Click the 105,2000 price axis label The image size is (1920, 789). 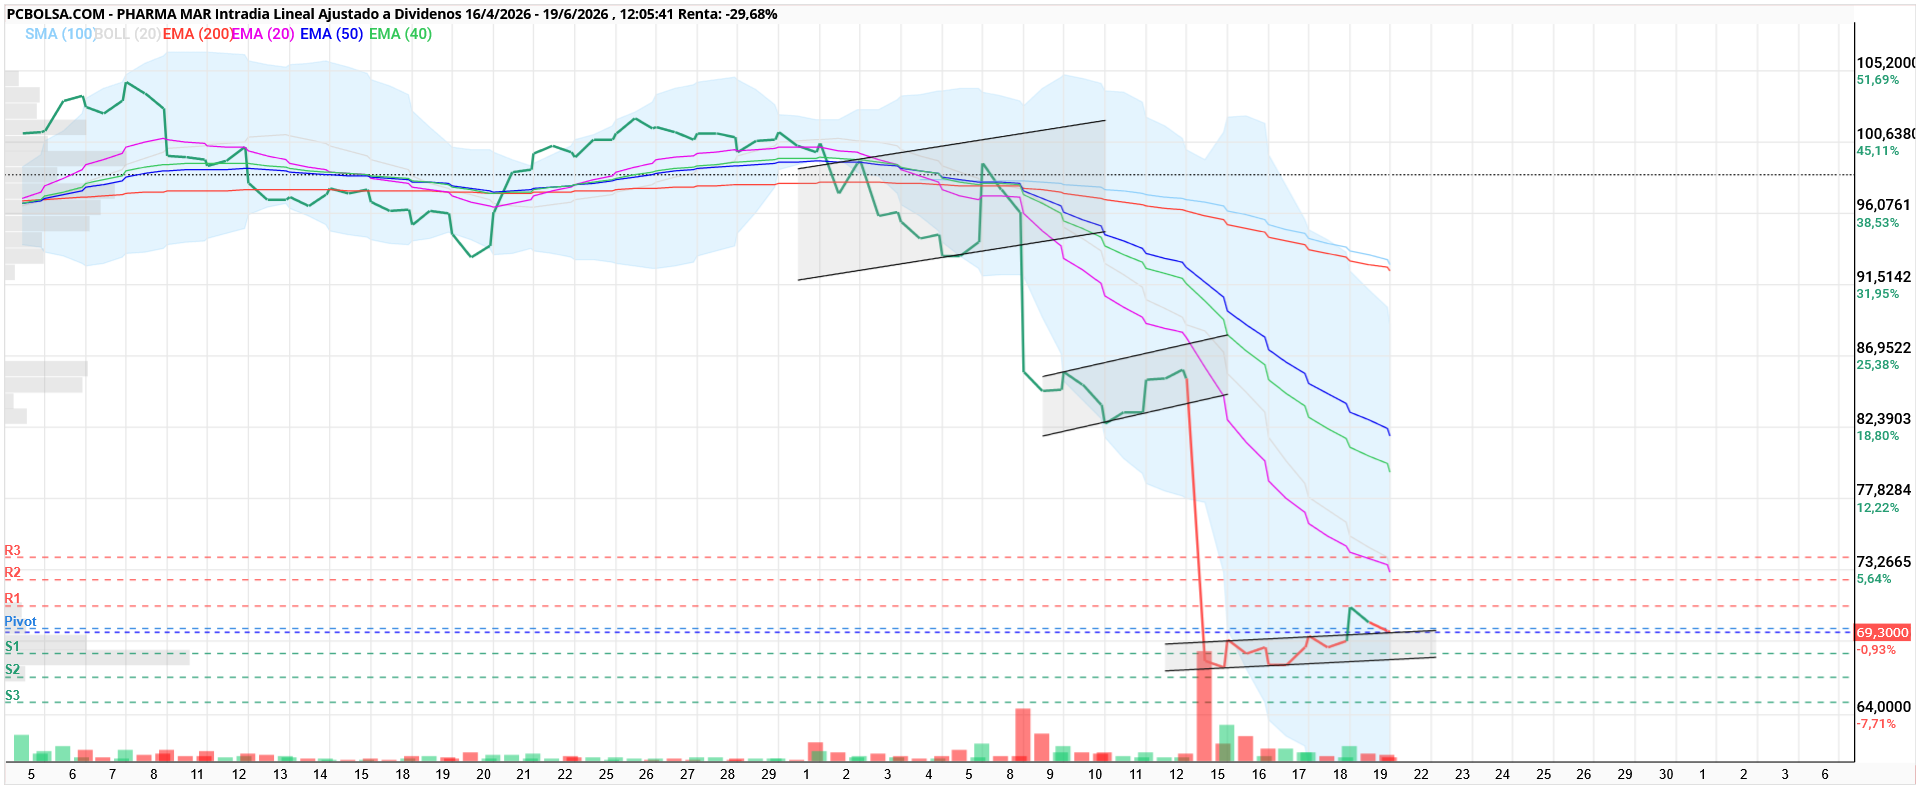[1886, 63]
